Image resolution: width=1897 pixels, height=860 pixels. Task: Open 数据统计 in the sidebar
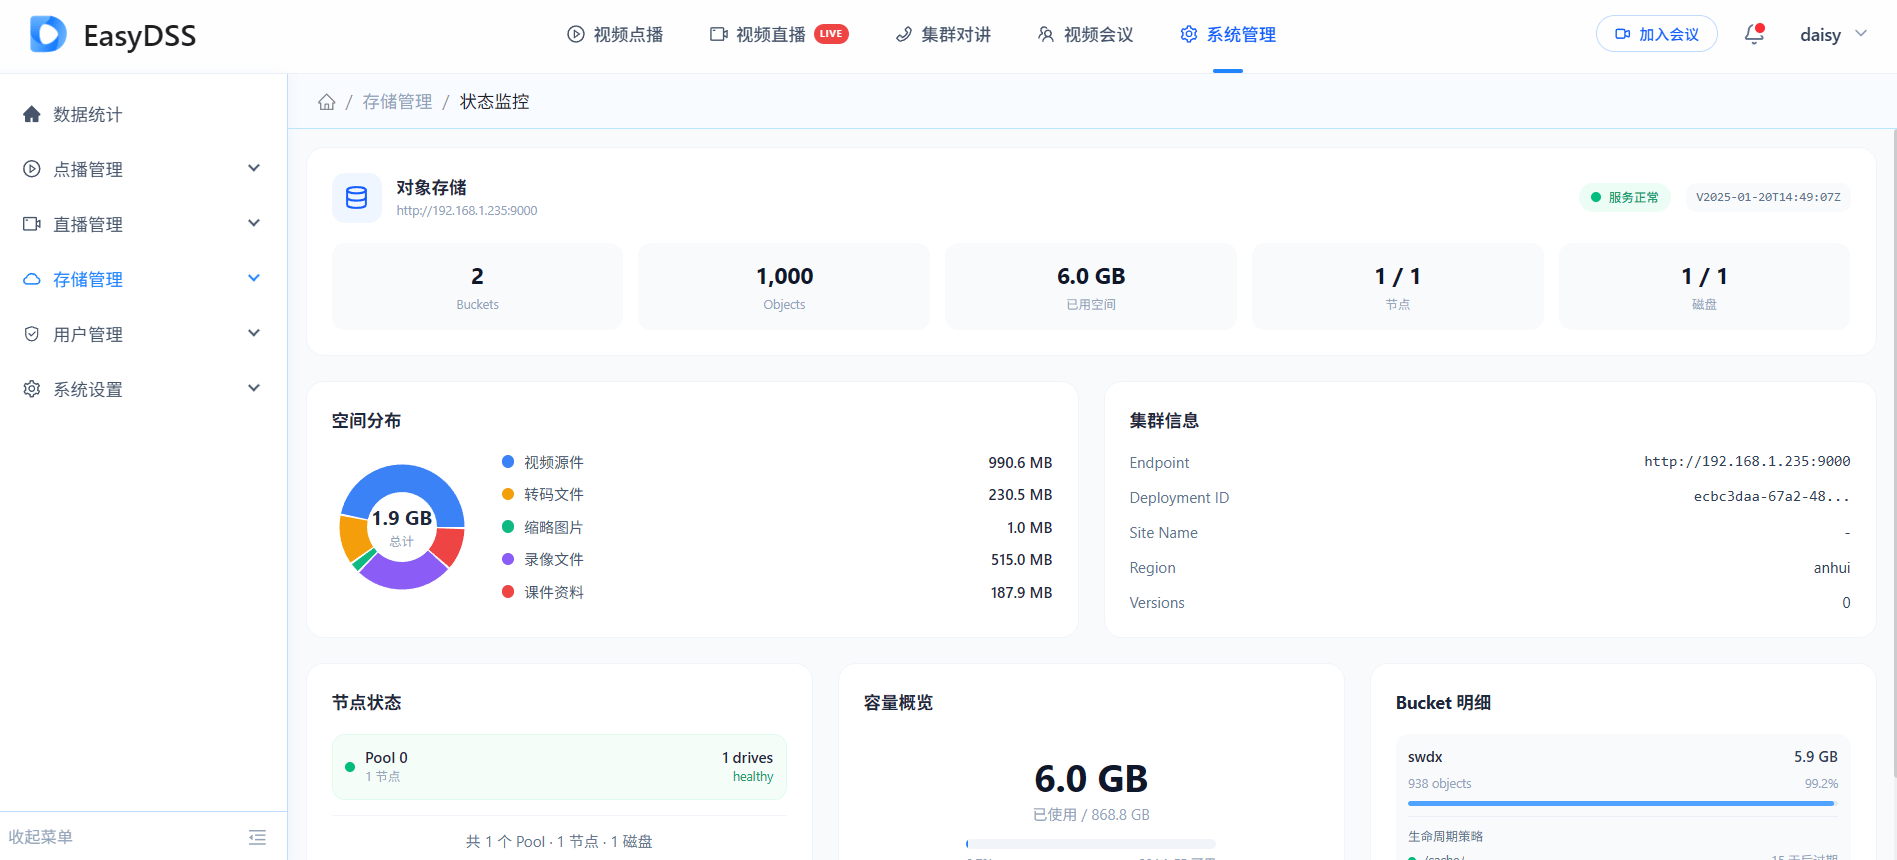coord(143,115)
